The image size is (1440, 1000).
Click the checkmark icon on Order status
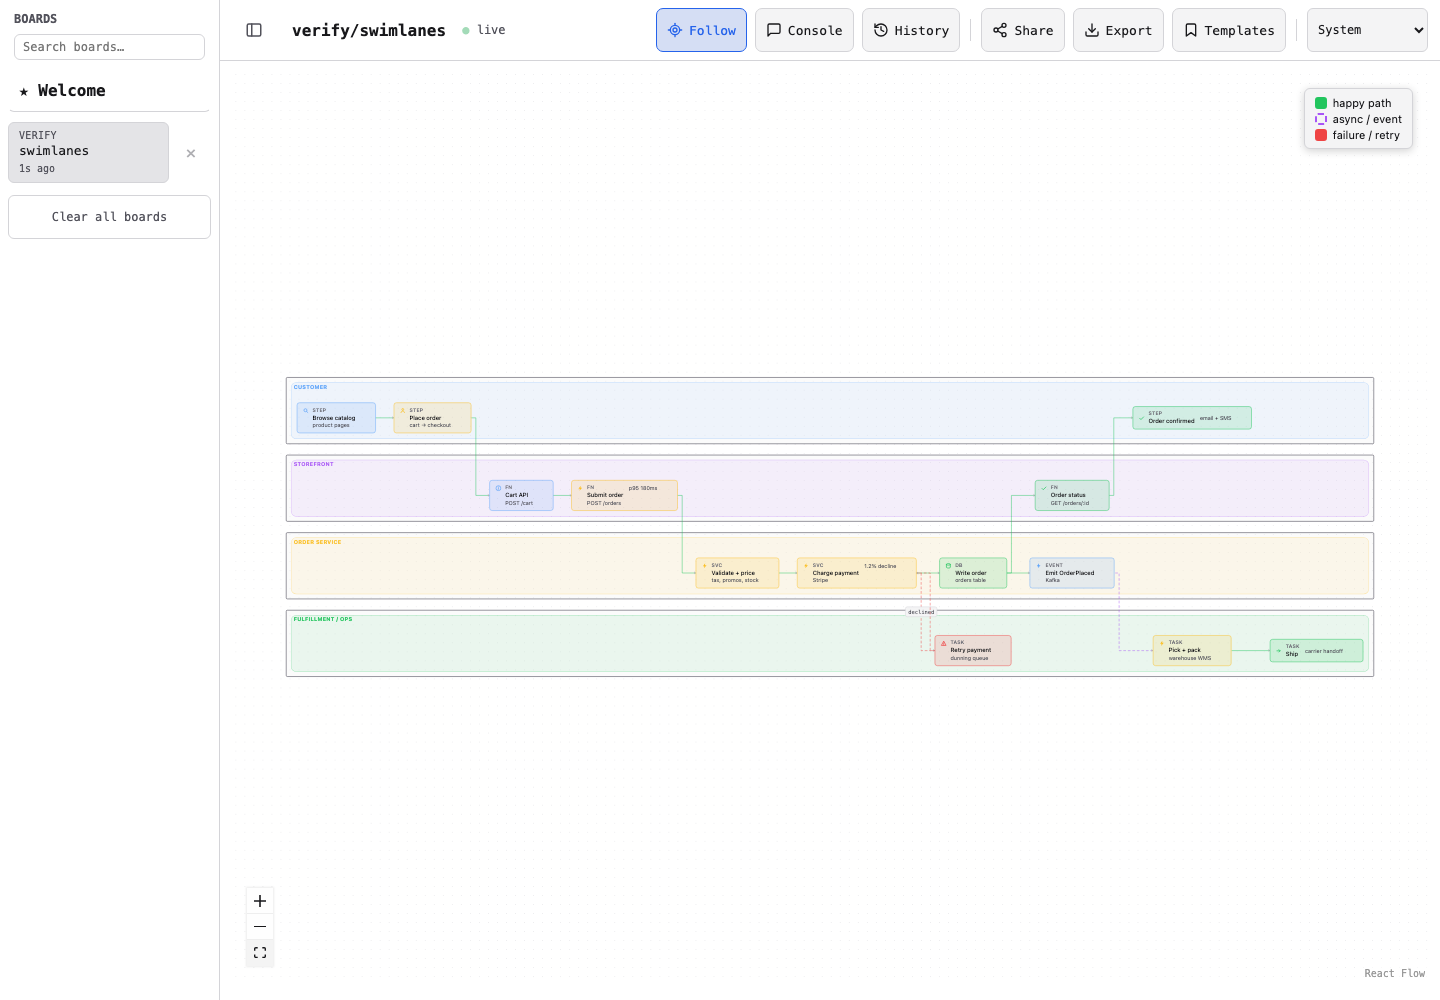(1044, 488)
